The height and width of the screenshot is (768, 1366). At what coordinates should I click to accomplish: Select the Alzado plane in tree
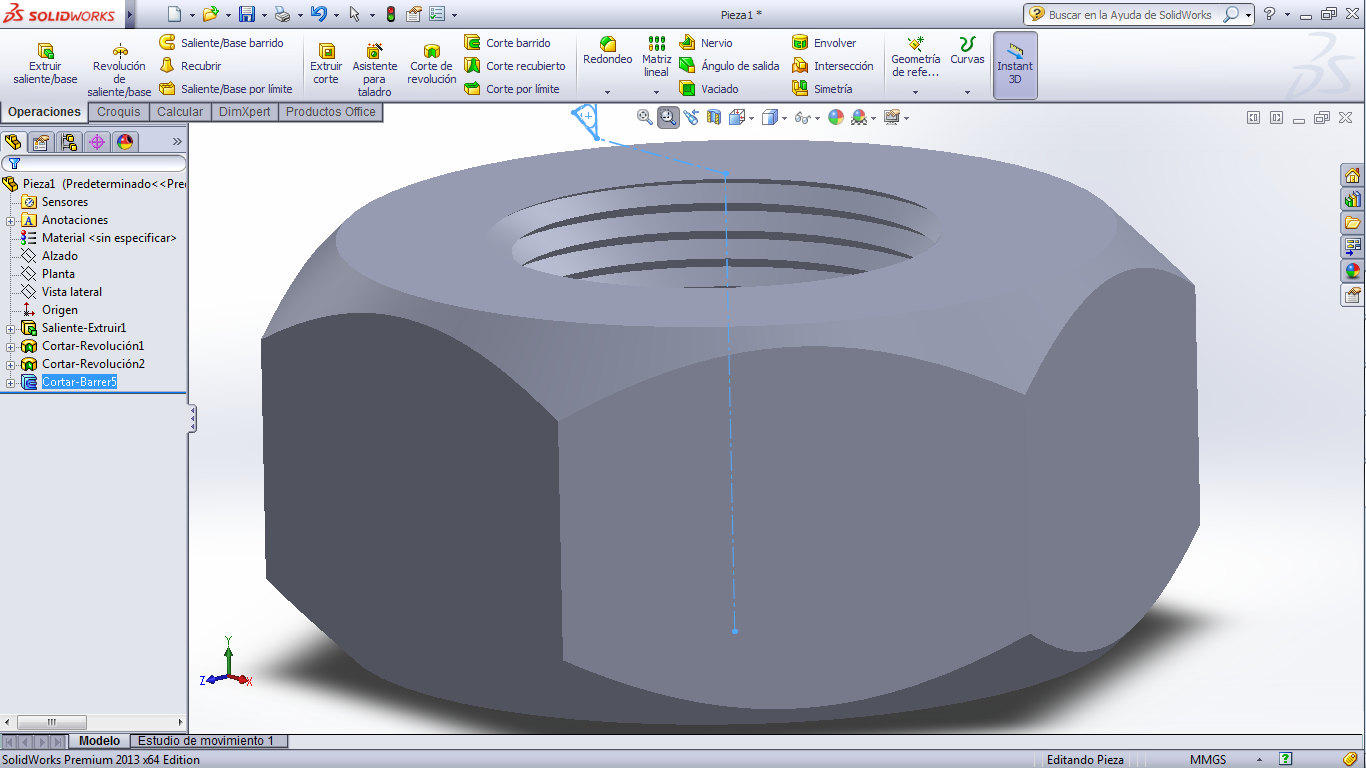point(59,256)
